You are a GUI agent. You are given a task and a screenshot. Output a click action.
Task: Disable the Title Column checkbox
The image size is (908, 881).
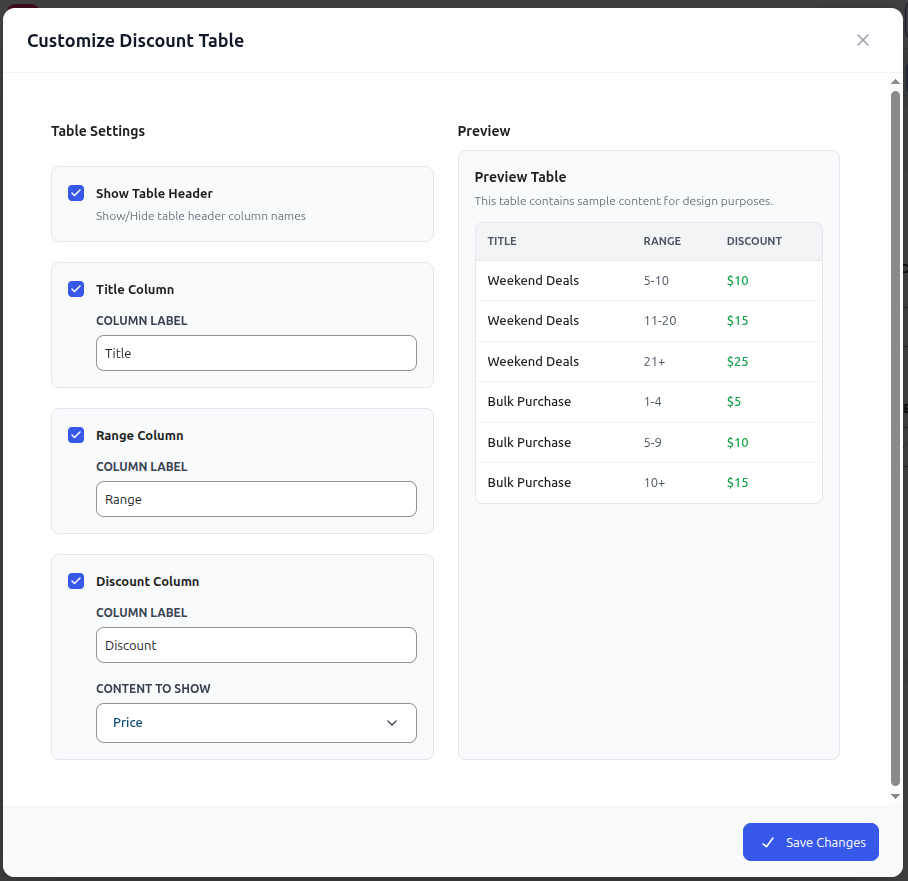[76, 289]
